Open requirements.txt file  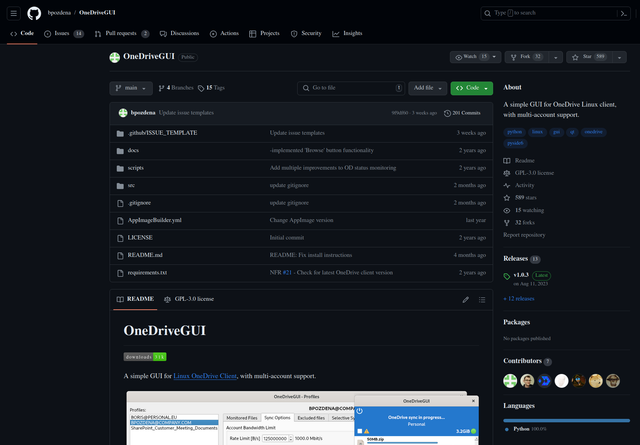click(147, 273)
